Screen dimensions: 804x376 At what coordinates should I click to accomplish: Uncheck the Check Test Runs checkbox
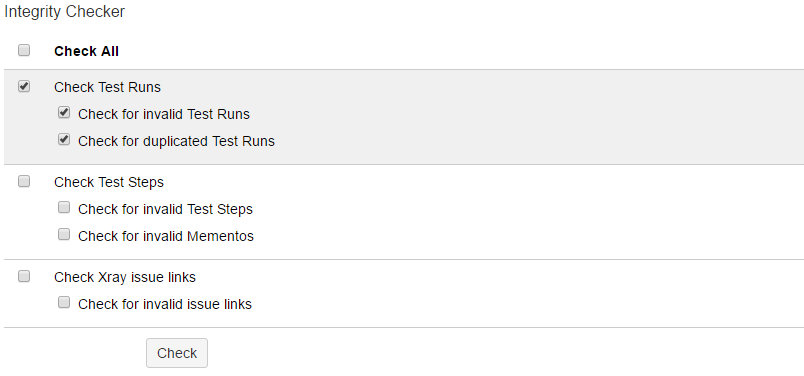tap(24, 86)
